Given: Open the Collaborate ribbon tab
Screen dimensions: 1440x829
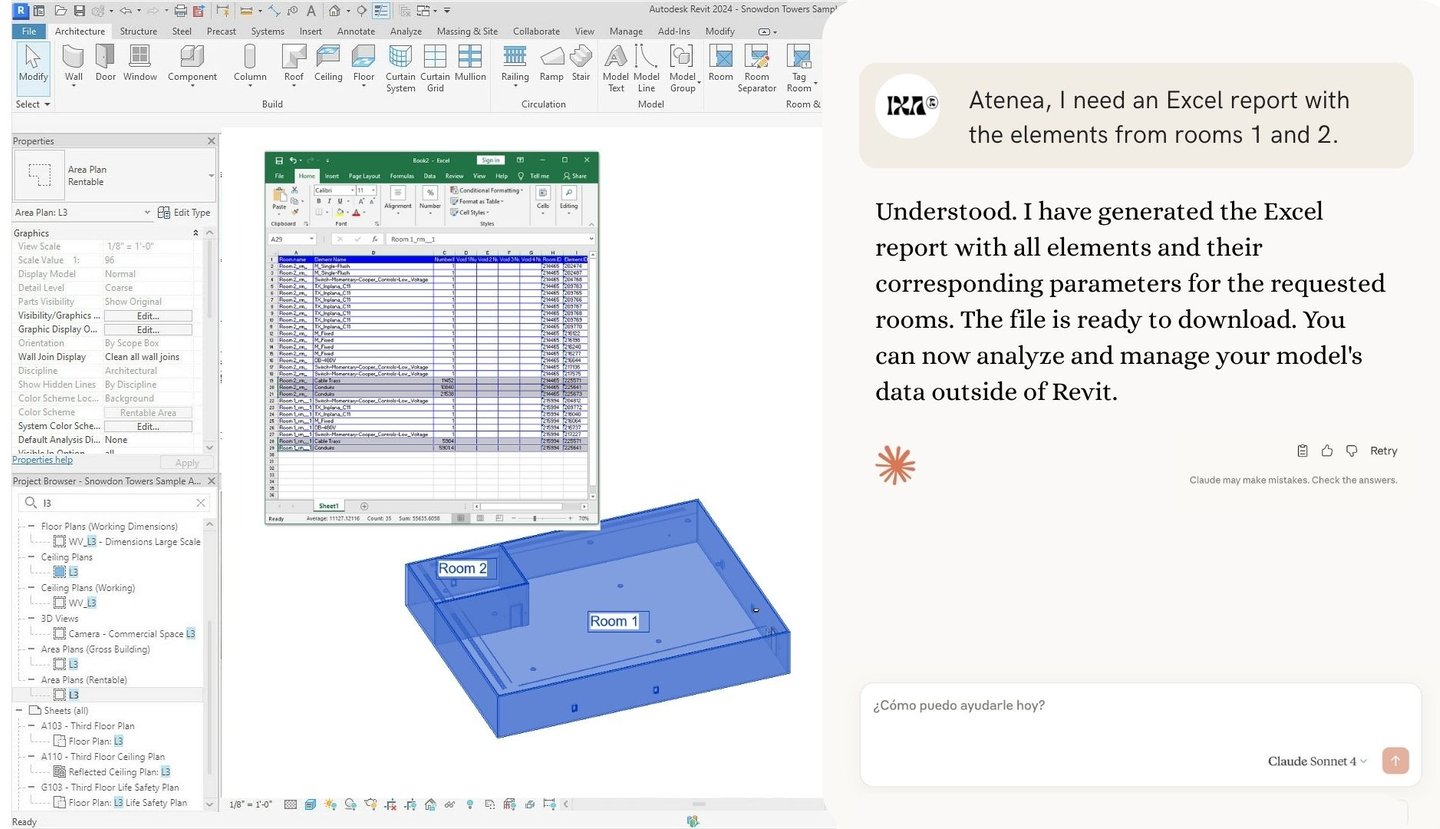Looking at the screenshot, I should pyautogui.click(x=537, y=31).
